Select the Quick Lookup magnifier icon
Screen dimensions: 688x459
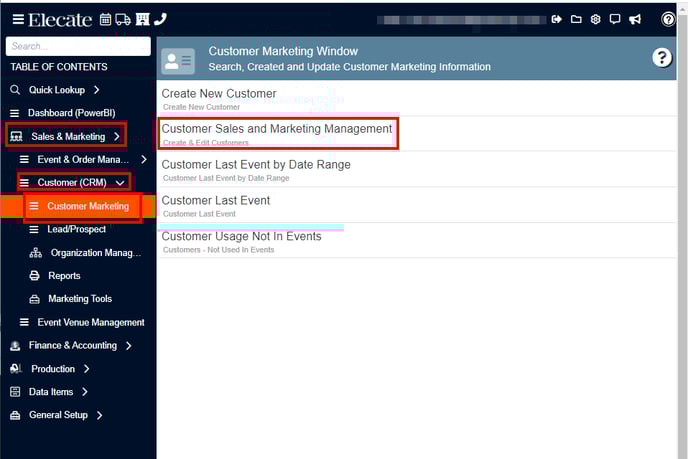point(15,90)
